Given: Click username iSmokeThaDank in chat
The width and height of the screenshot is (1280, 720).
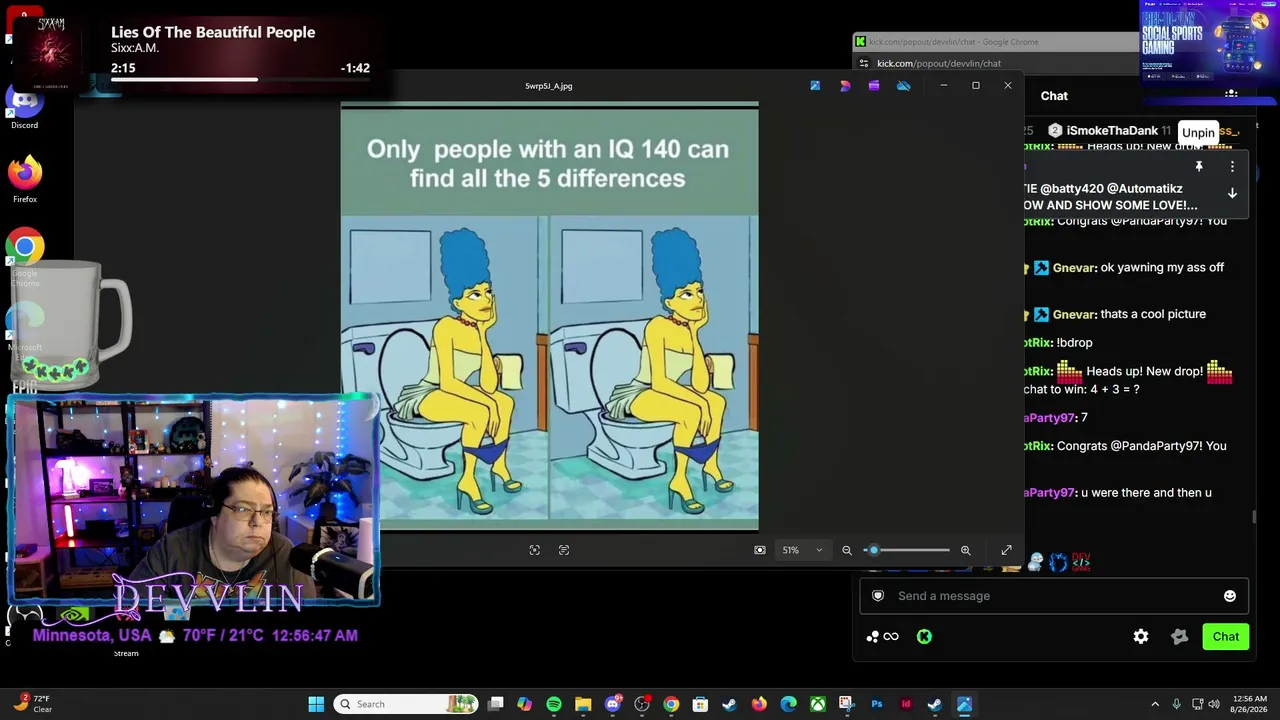Looking at the screenshot, I should click(1112, 131).
